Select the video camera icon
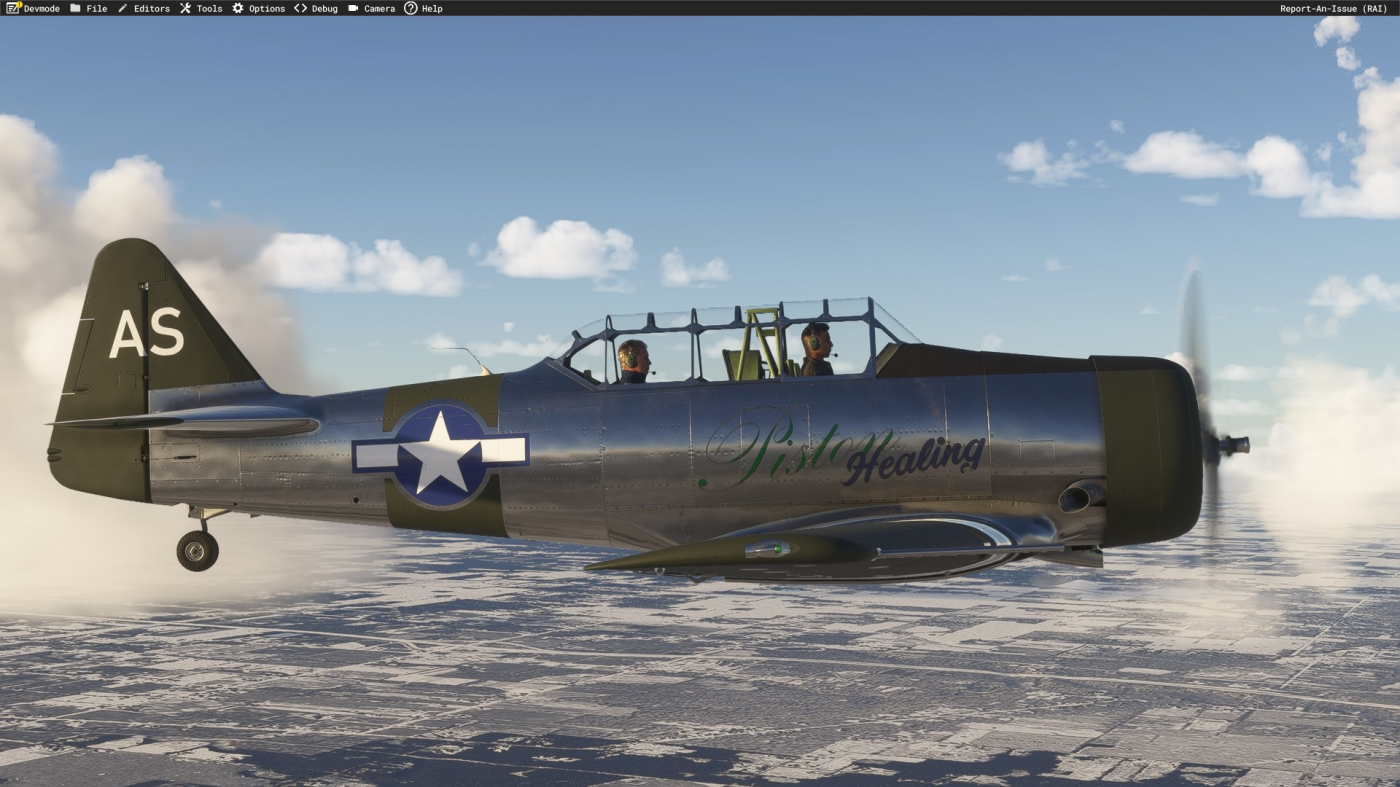1400x787 pixels. (x=353, y=8)
